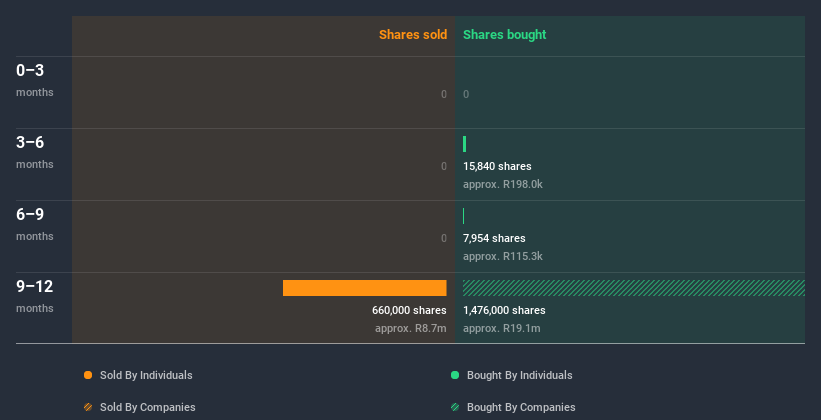
Task: Click the 0 sold value in 3–6 months row
Action: click(444, 167)
